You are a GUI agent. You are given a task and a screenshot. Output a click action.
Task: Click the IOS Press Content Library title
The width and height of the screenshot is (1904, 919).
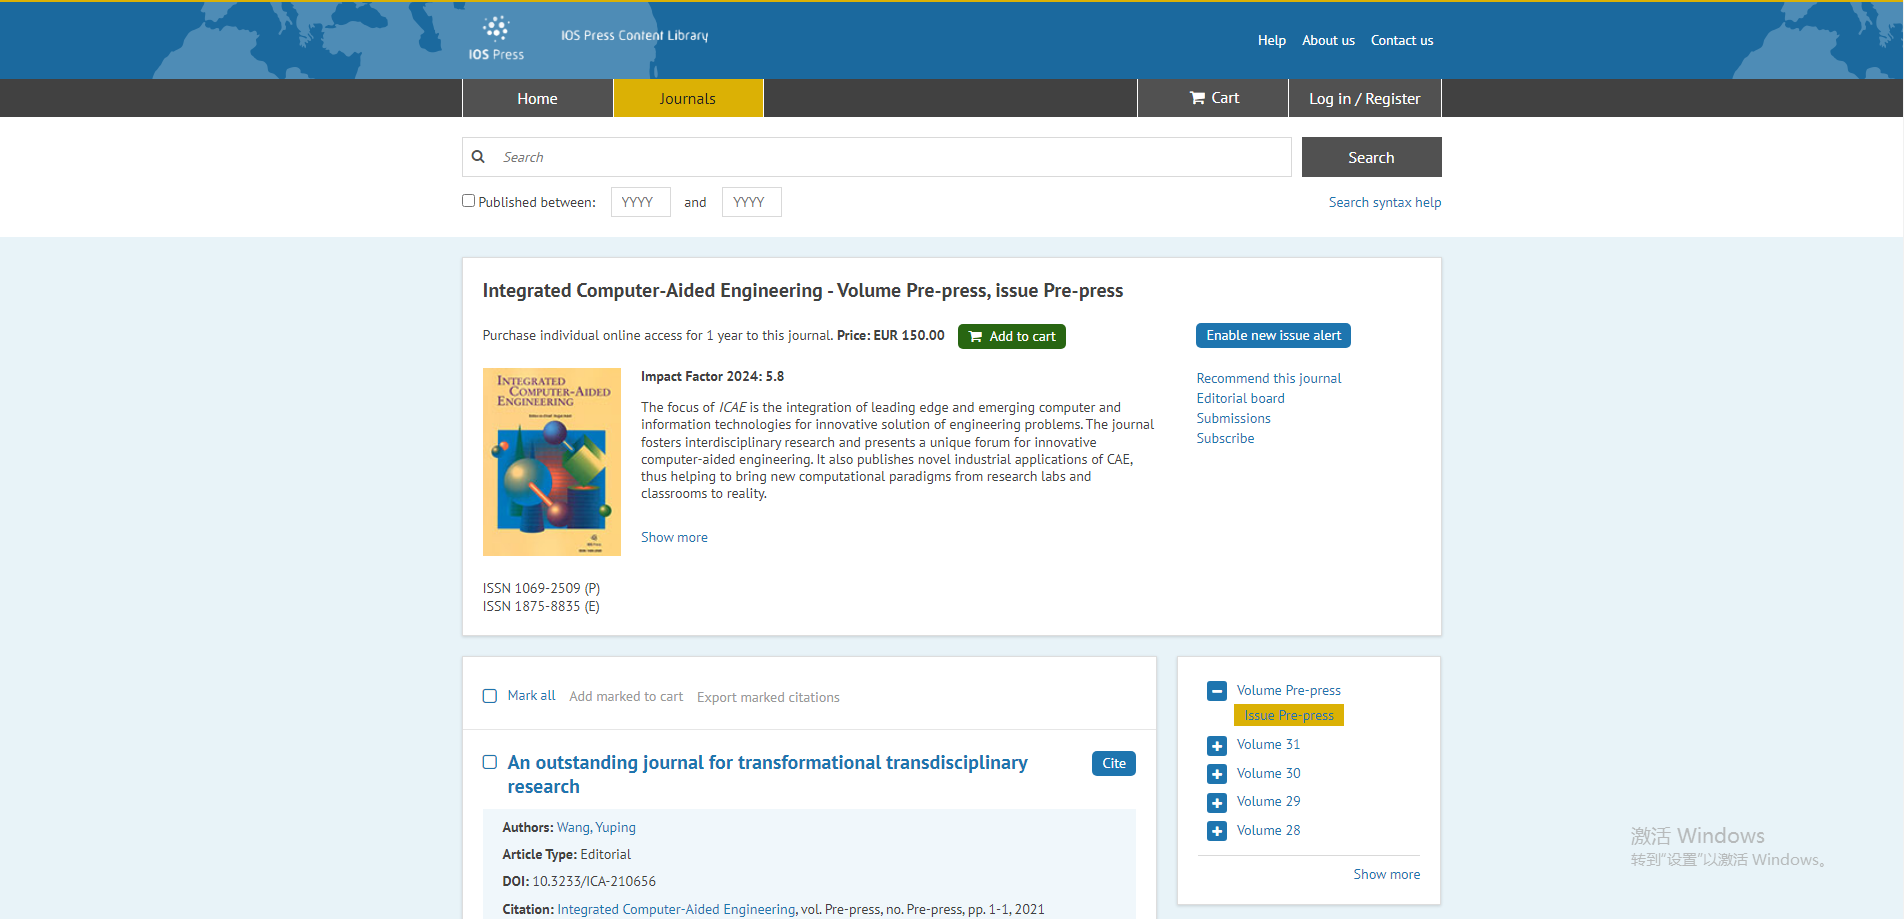(634, 35)
